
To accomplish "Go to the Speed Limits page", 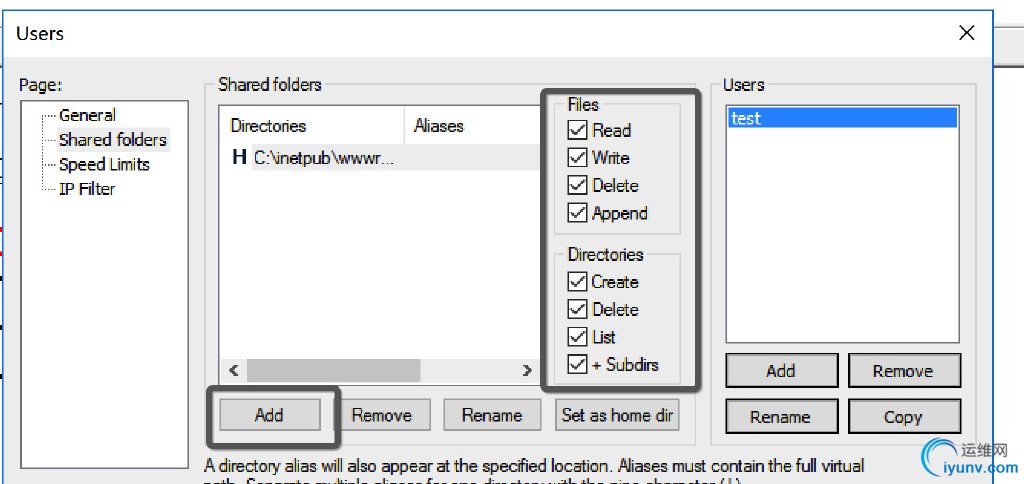I will 104,165.
